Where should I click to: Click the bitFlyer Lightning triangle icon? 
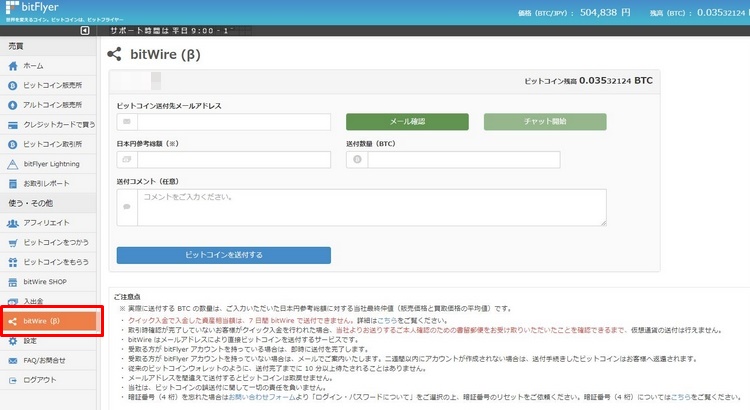pos(13,164)
